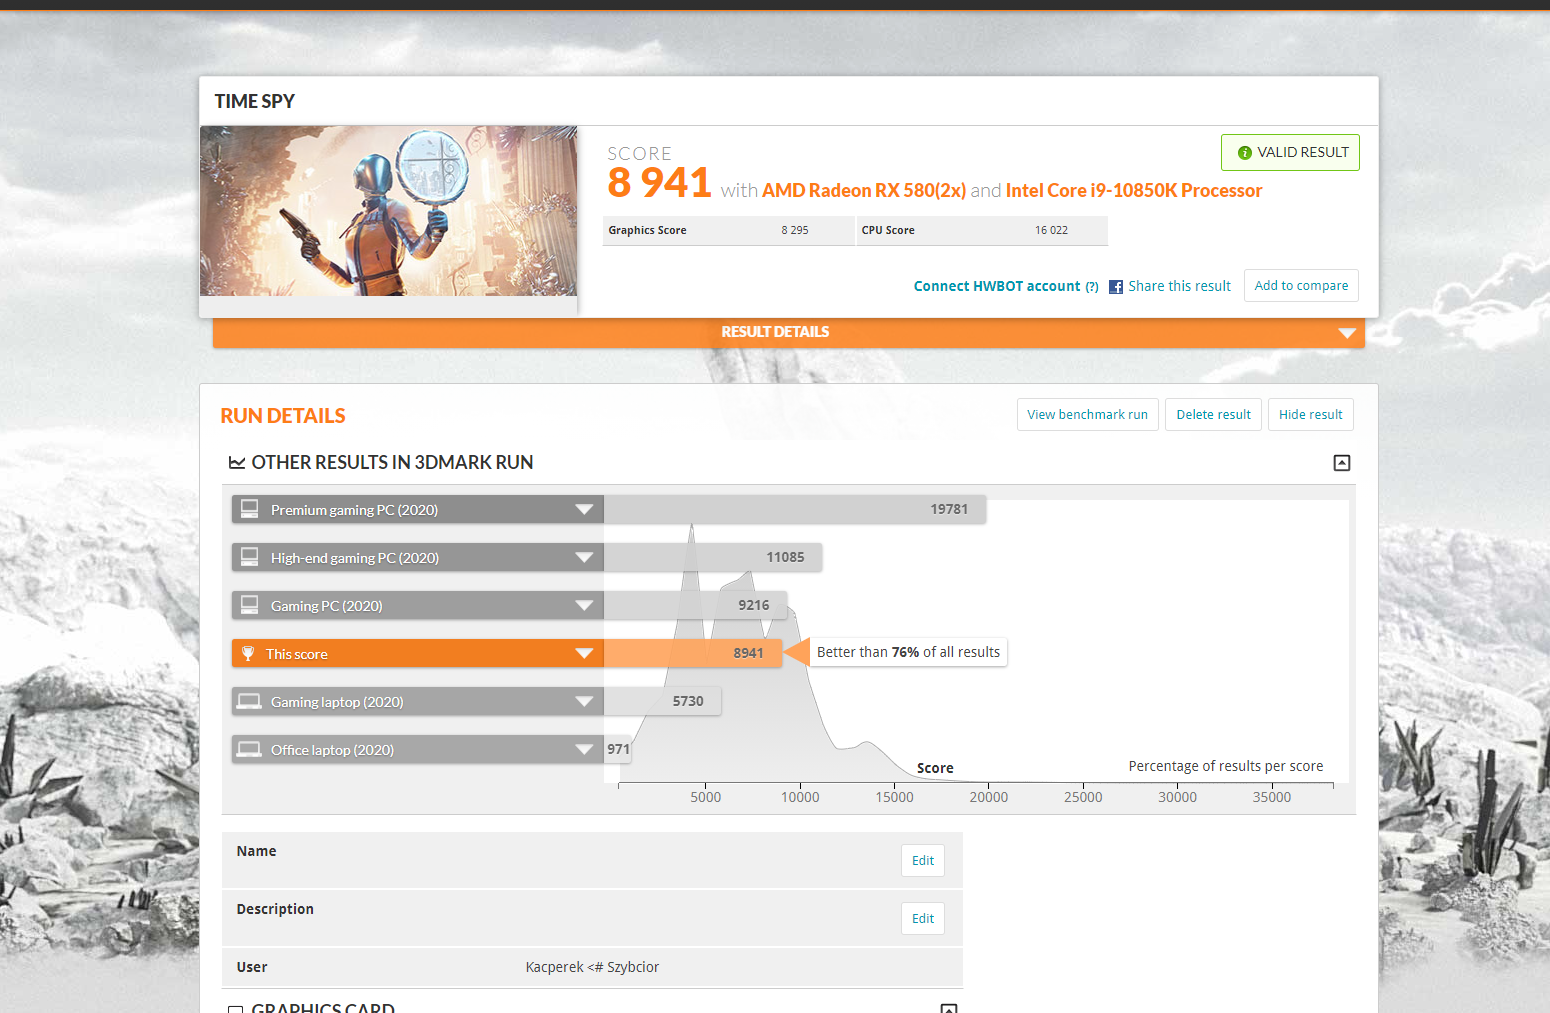Expand the Premium gaming PC (2020) dropdown arrow

point(584,510)
